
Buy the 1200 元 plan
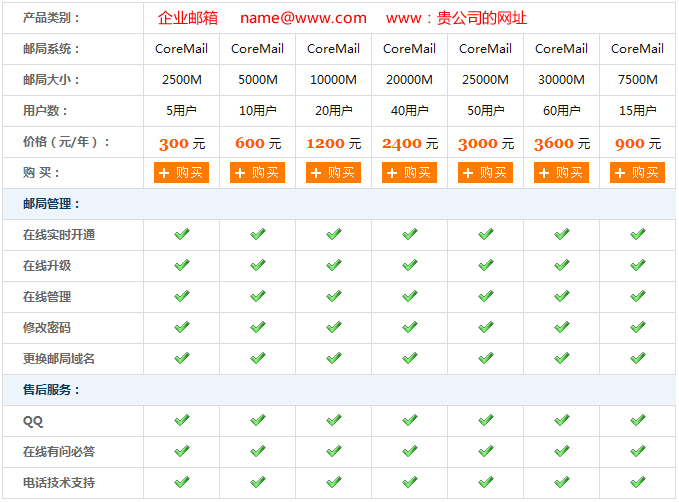333,173
